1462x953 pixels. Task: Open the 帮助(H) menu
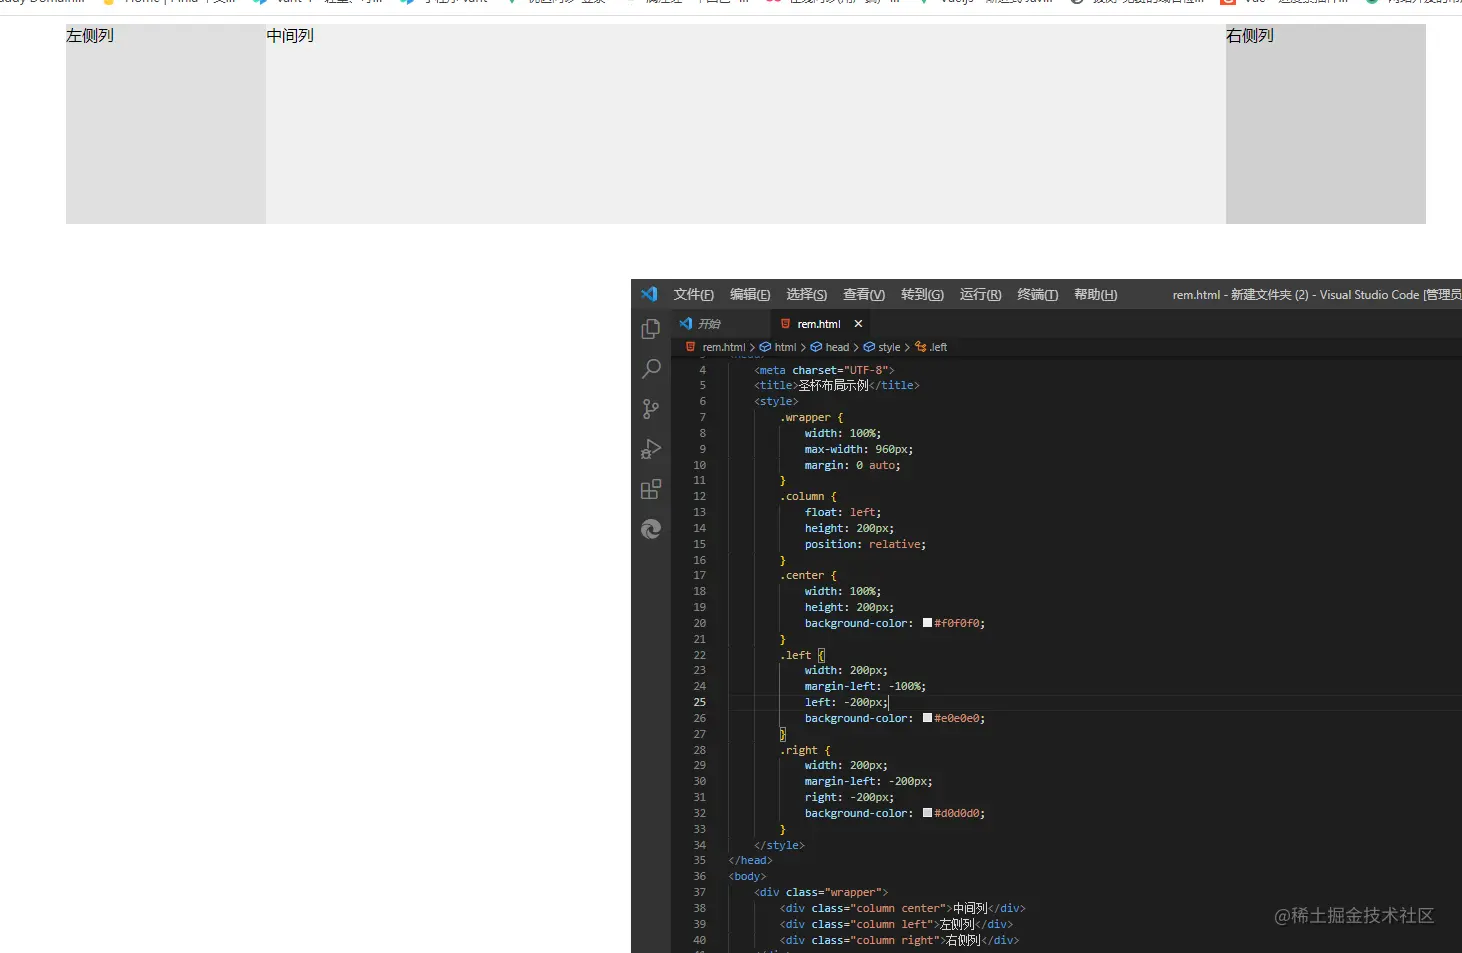coord(1095,295)
